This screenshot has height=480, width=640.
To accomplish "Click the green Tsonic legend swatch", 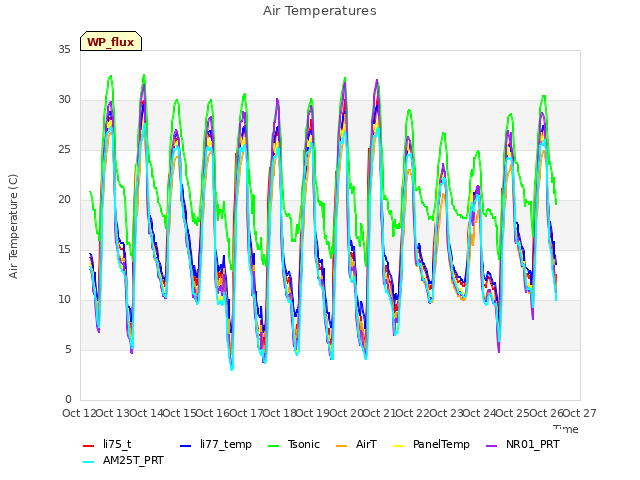I will 273,445.
